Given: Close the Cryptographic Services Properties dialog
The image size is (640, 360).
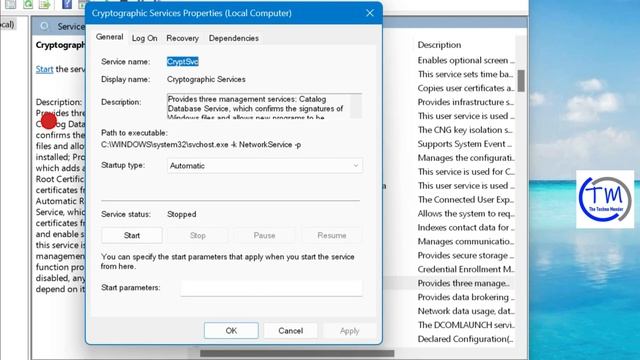Looking at the screenshot, I should [x=370, y=13].
